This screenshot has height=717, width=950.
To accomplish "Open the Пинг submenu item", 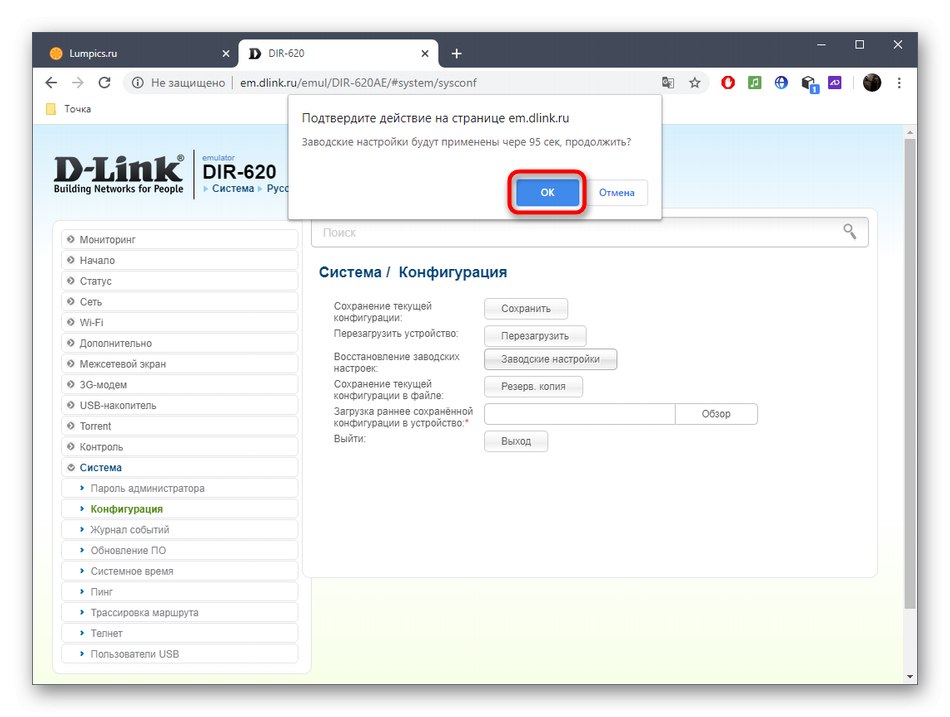I will (179, 592).
